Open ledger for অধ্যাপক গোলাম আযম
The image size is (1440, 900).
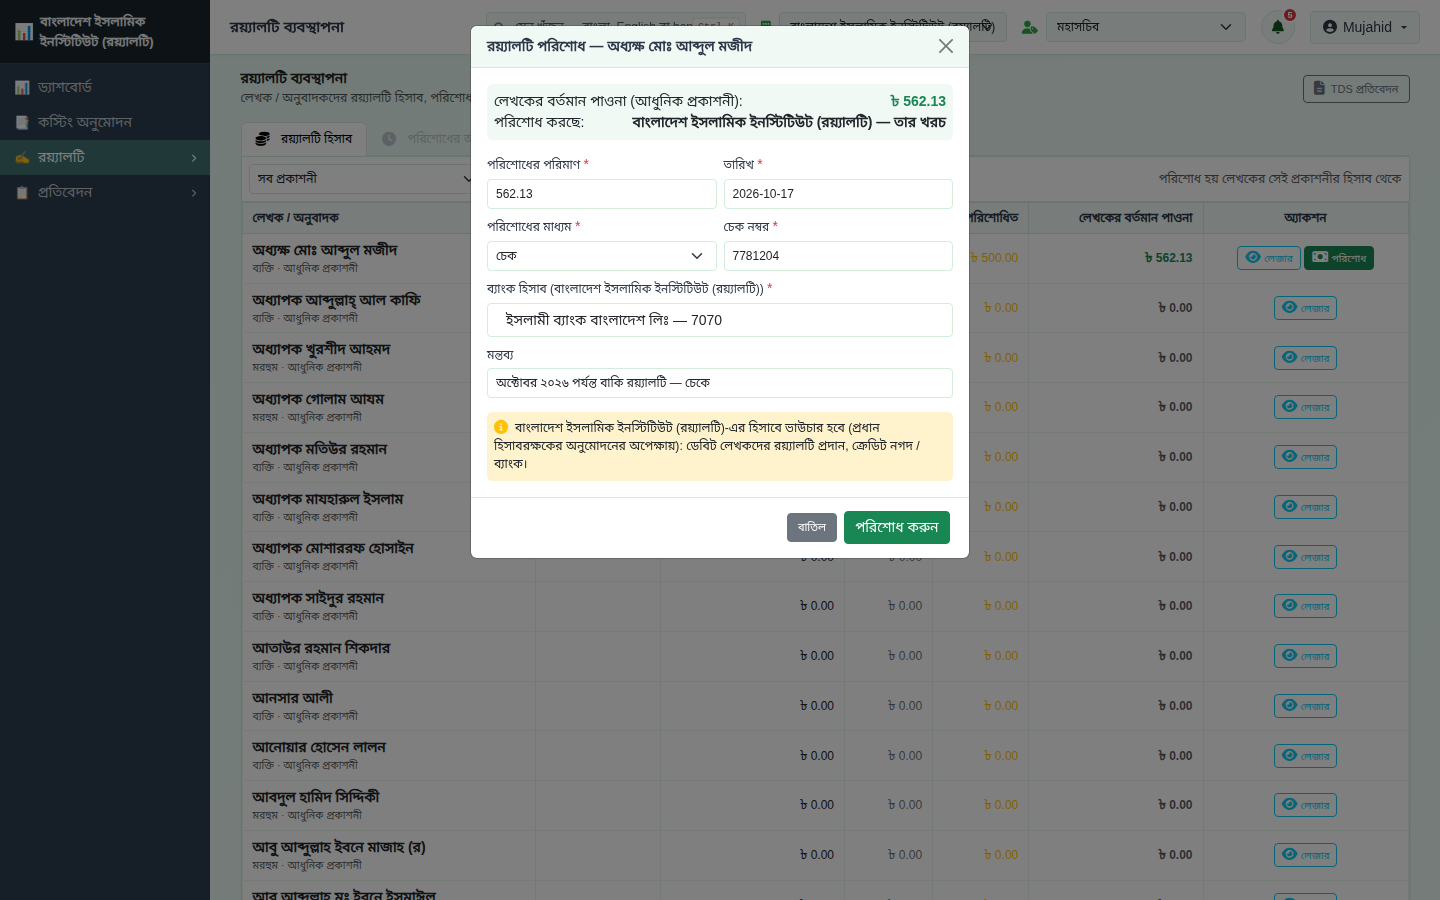tap(1305, 407)
